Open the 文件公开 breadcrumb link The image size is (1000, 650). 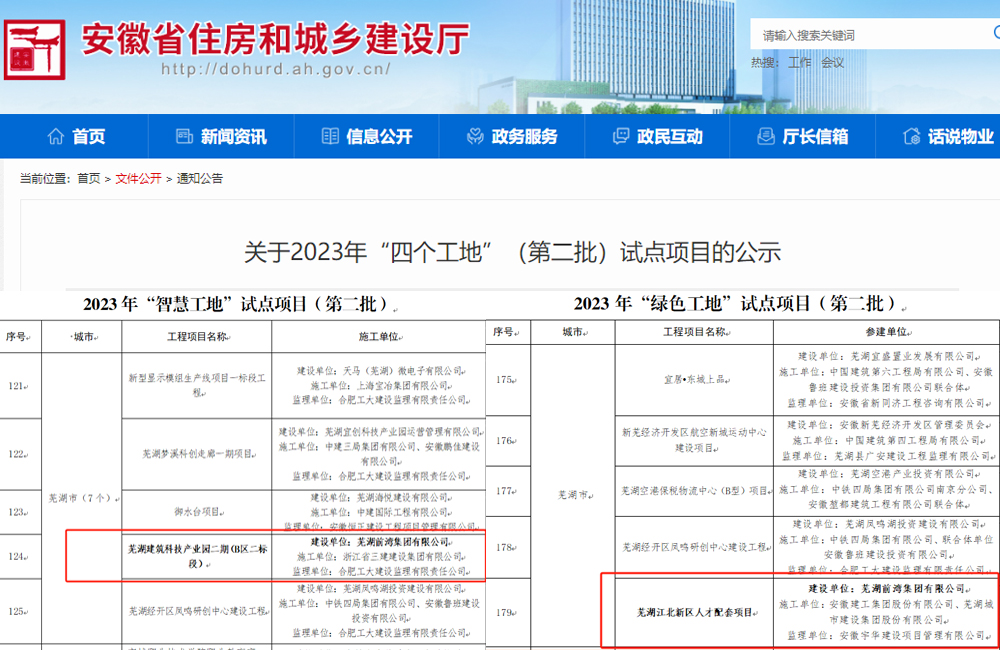coord(138,179)
